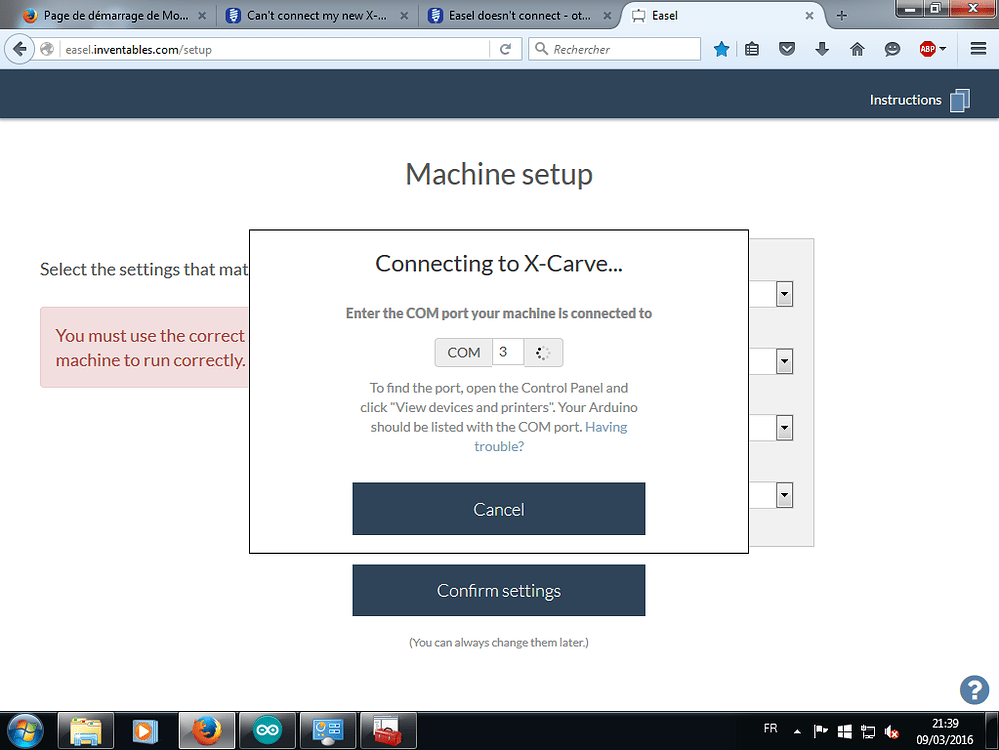Image resolution: width=999 pixels, height=750 pixels.
Task: Open the Firefox hamburger menu
Action: (978, 48)
